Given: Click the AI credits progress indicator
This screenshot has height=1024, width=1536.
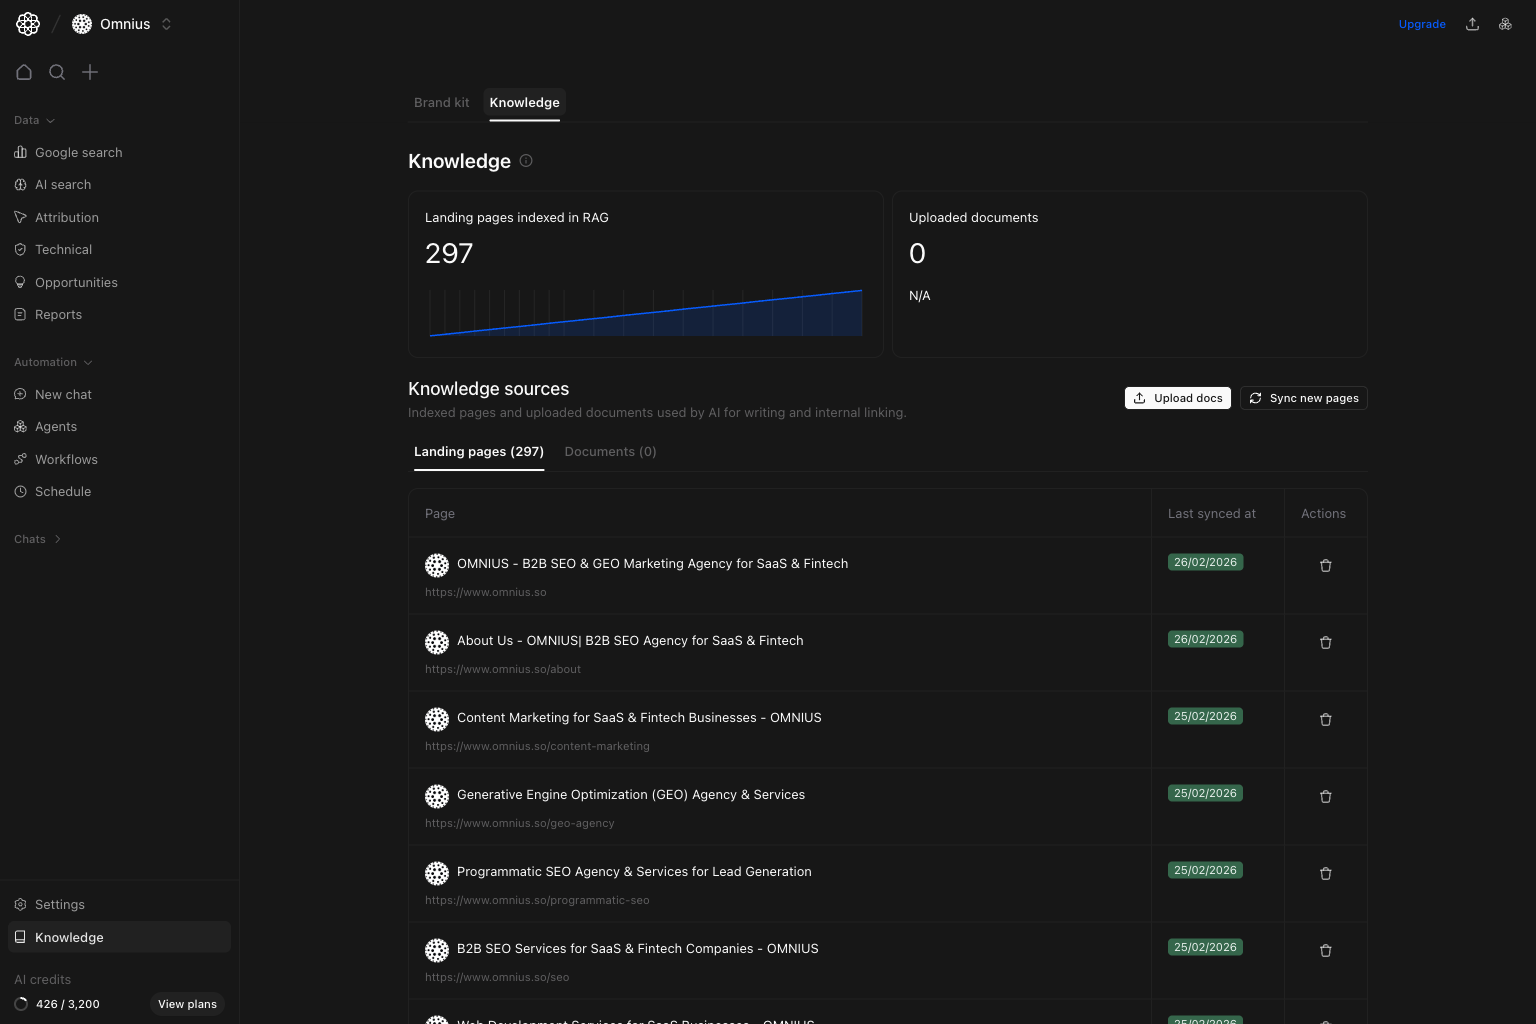Looking at the screenshot, I should pos(22,1004).
